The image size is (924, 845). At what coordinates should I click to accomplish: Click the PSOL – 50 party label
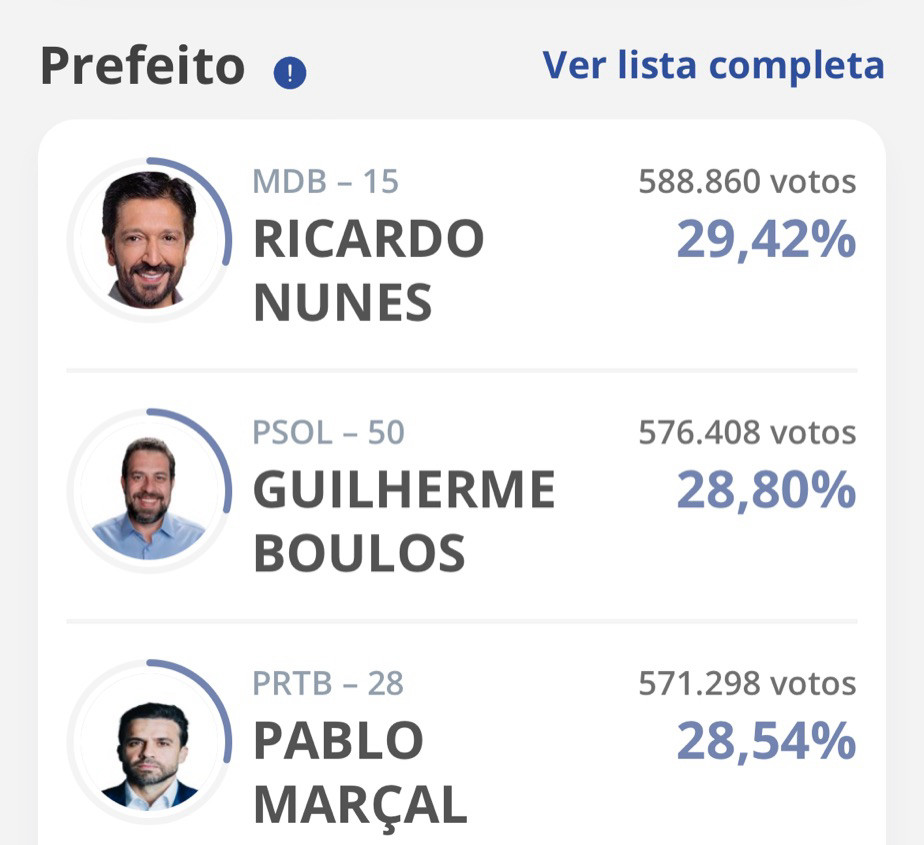coord(328,433)
